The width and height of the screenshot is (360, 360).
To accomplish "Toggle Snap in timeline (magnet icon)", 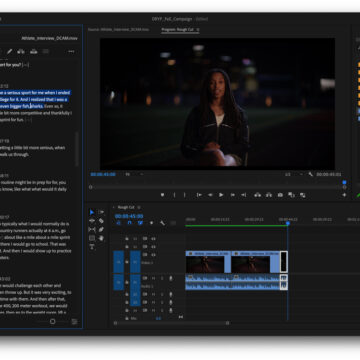I will (129, 223).
